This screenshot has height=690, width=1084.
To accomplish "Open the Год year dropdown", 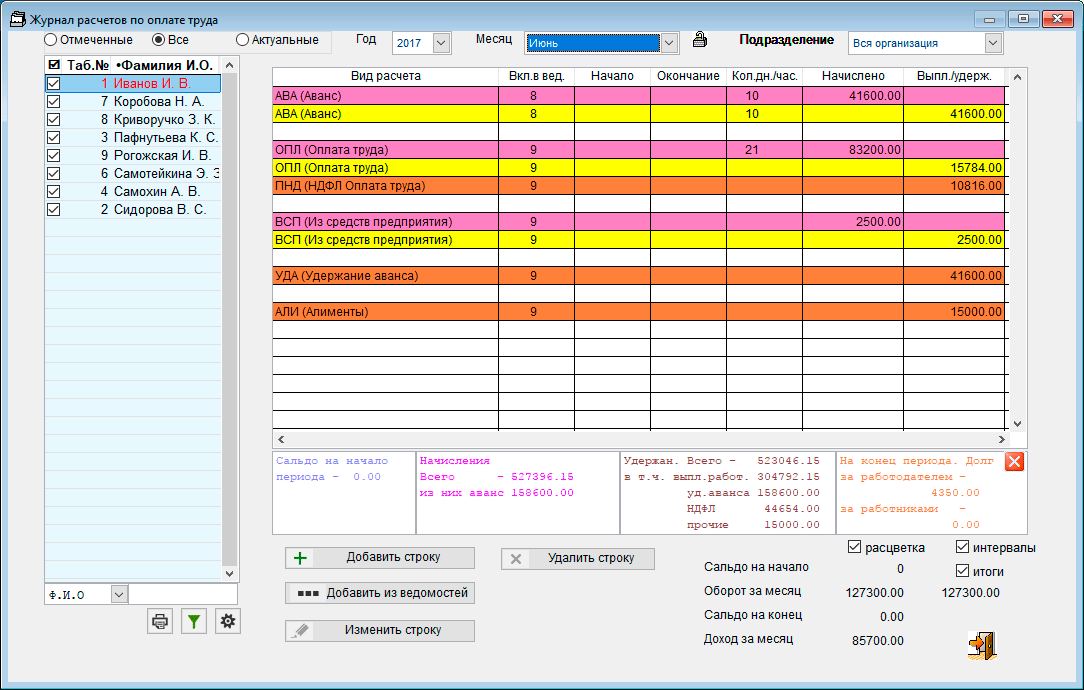I will [x=441, y=43].
